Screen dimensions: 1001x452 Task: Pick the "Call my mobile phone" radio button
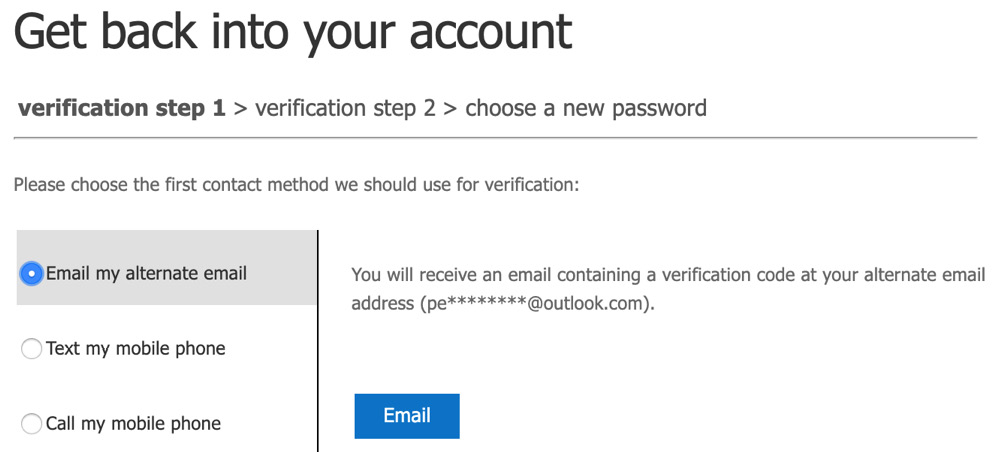coord(32,423)
